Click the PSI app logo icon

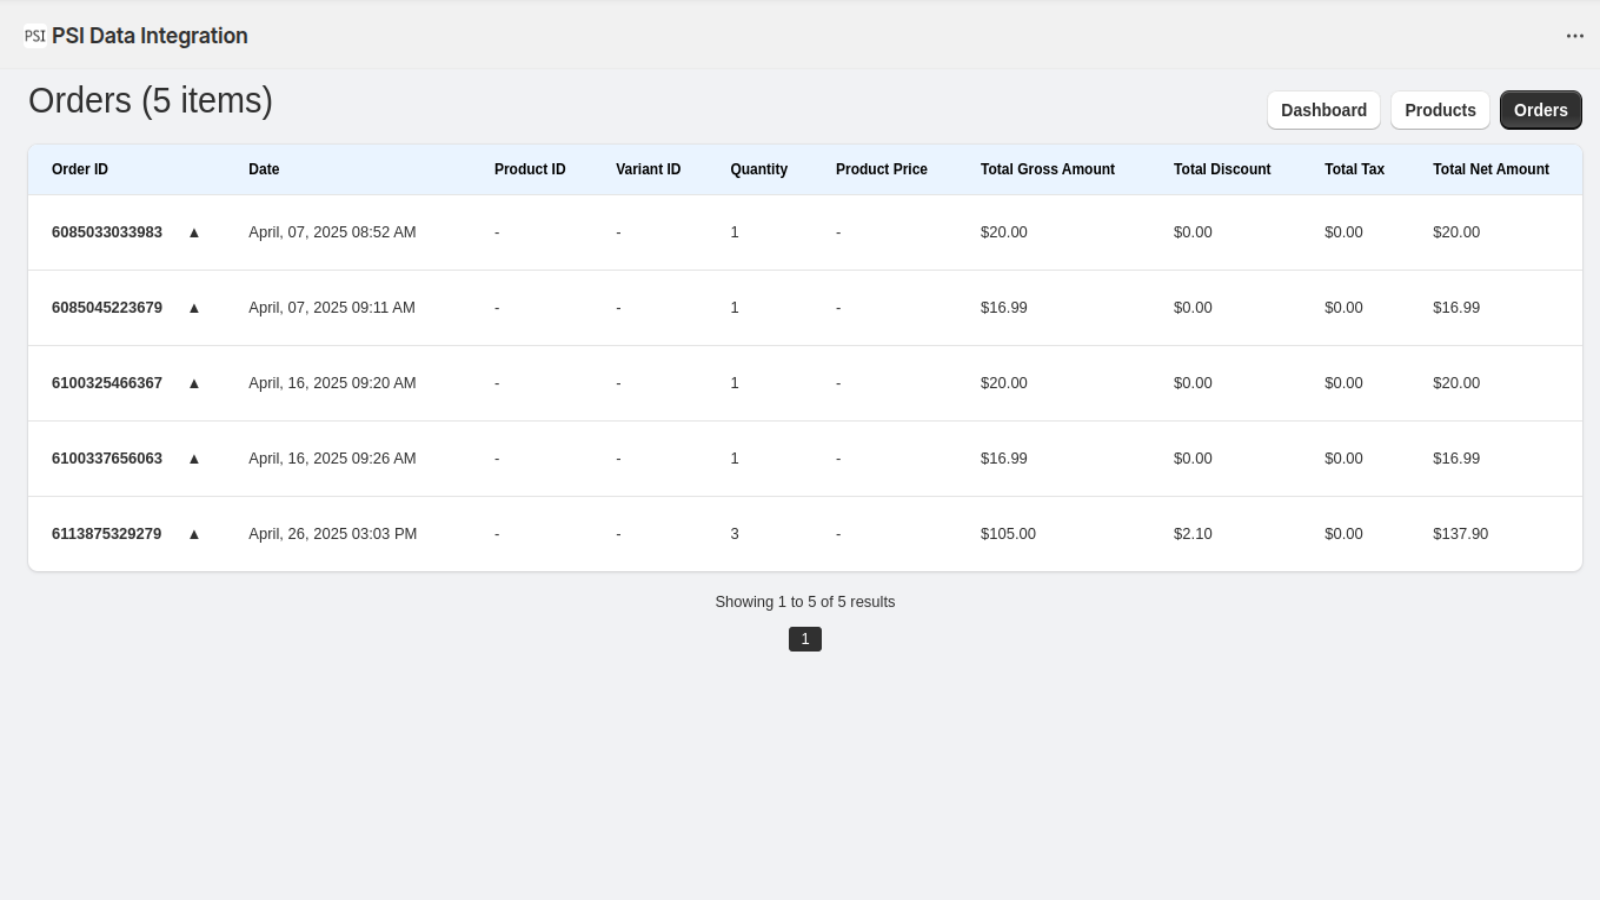click(35, 36)
